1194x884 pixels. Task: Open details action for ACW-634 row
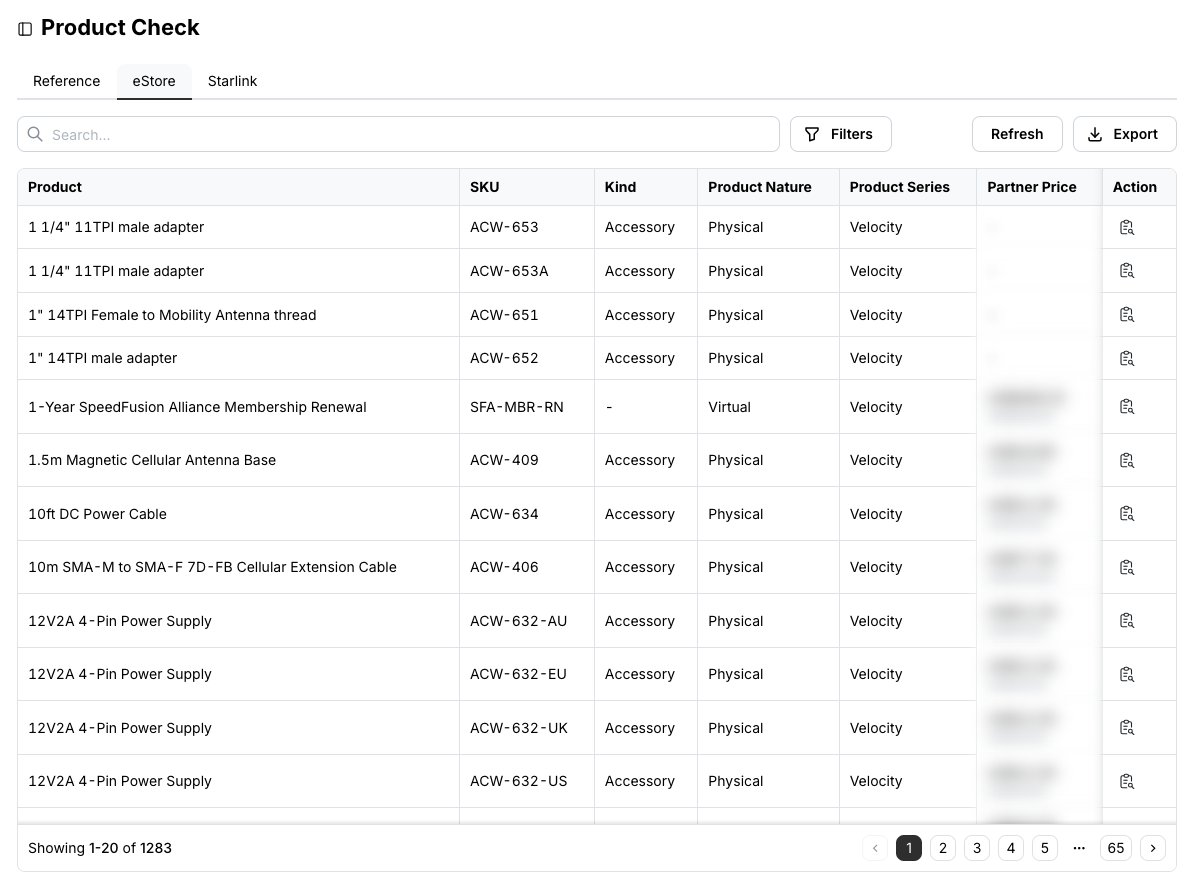pyautogui.click(x=1127, y=513)
